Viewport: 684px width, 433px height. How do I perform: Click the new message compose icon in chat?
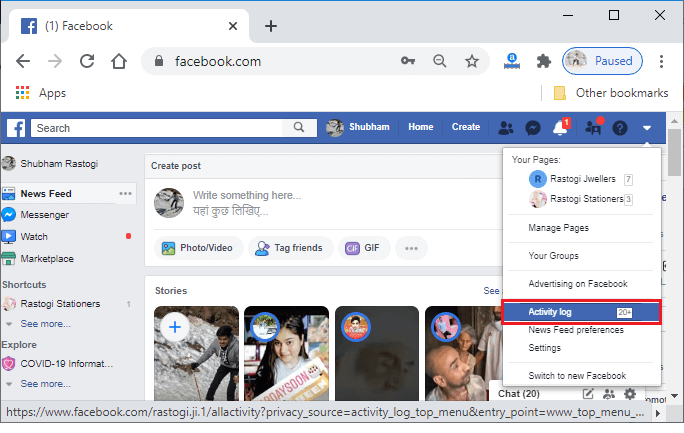coord(588,394)
